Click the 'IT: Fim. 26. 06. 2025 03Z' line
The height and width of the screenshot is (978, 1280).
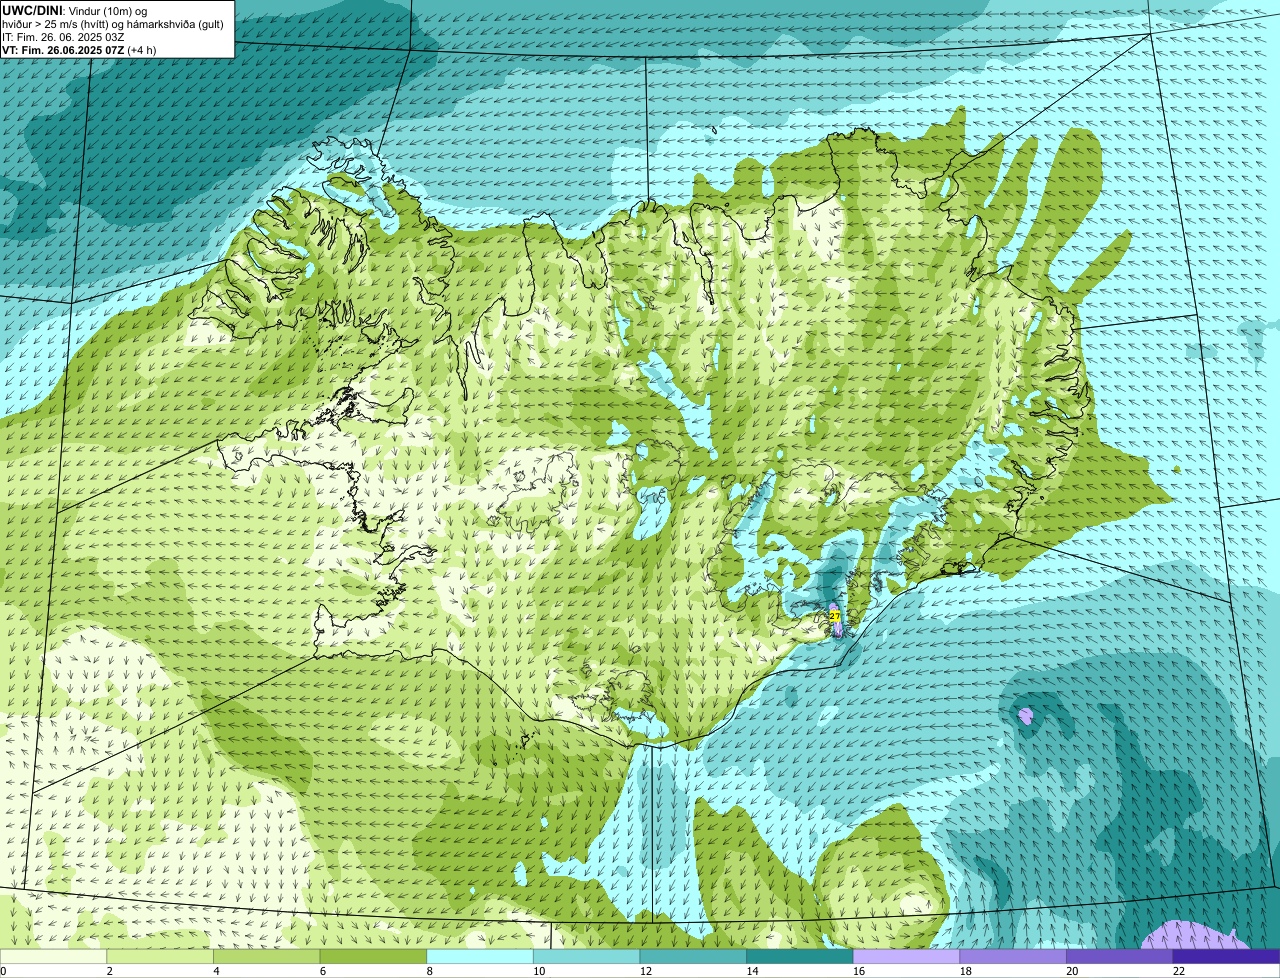(x=63, y=36)
